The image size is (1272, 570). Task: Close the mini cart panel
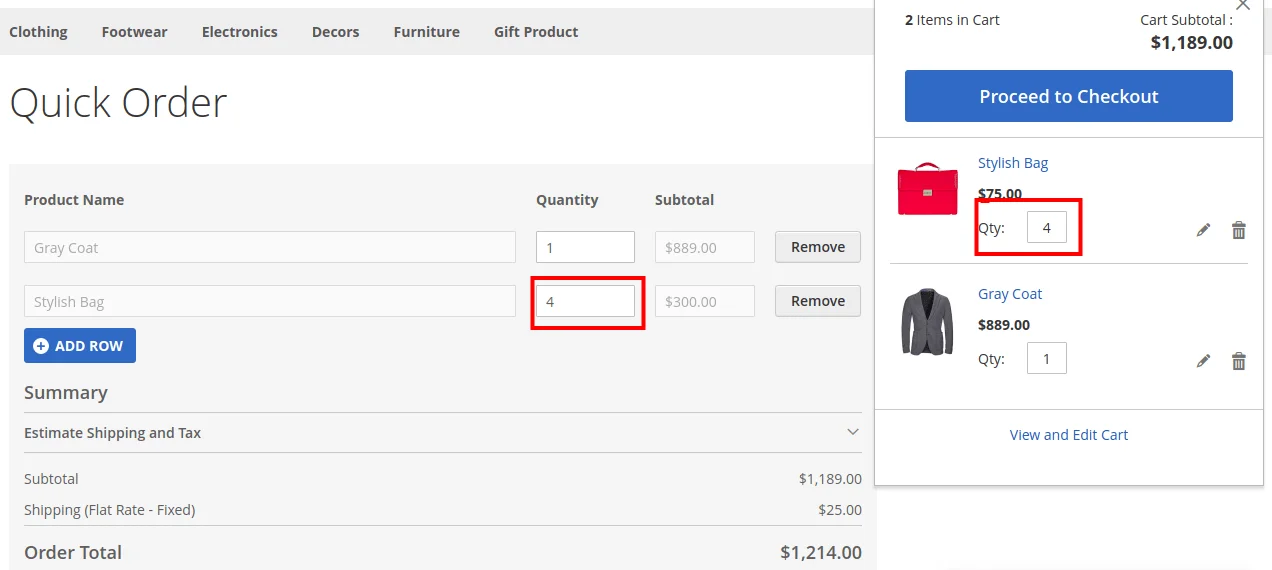pyautogui.click(x=1242, y=5)
